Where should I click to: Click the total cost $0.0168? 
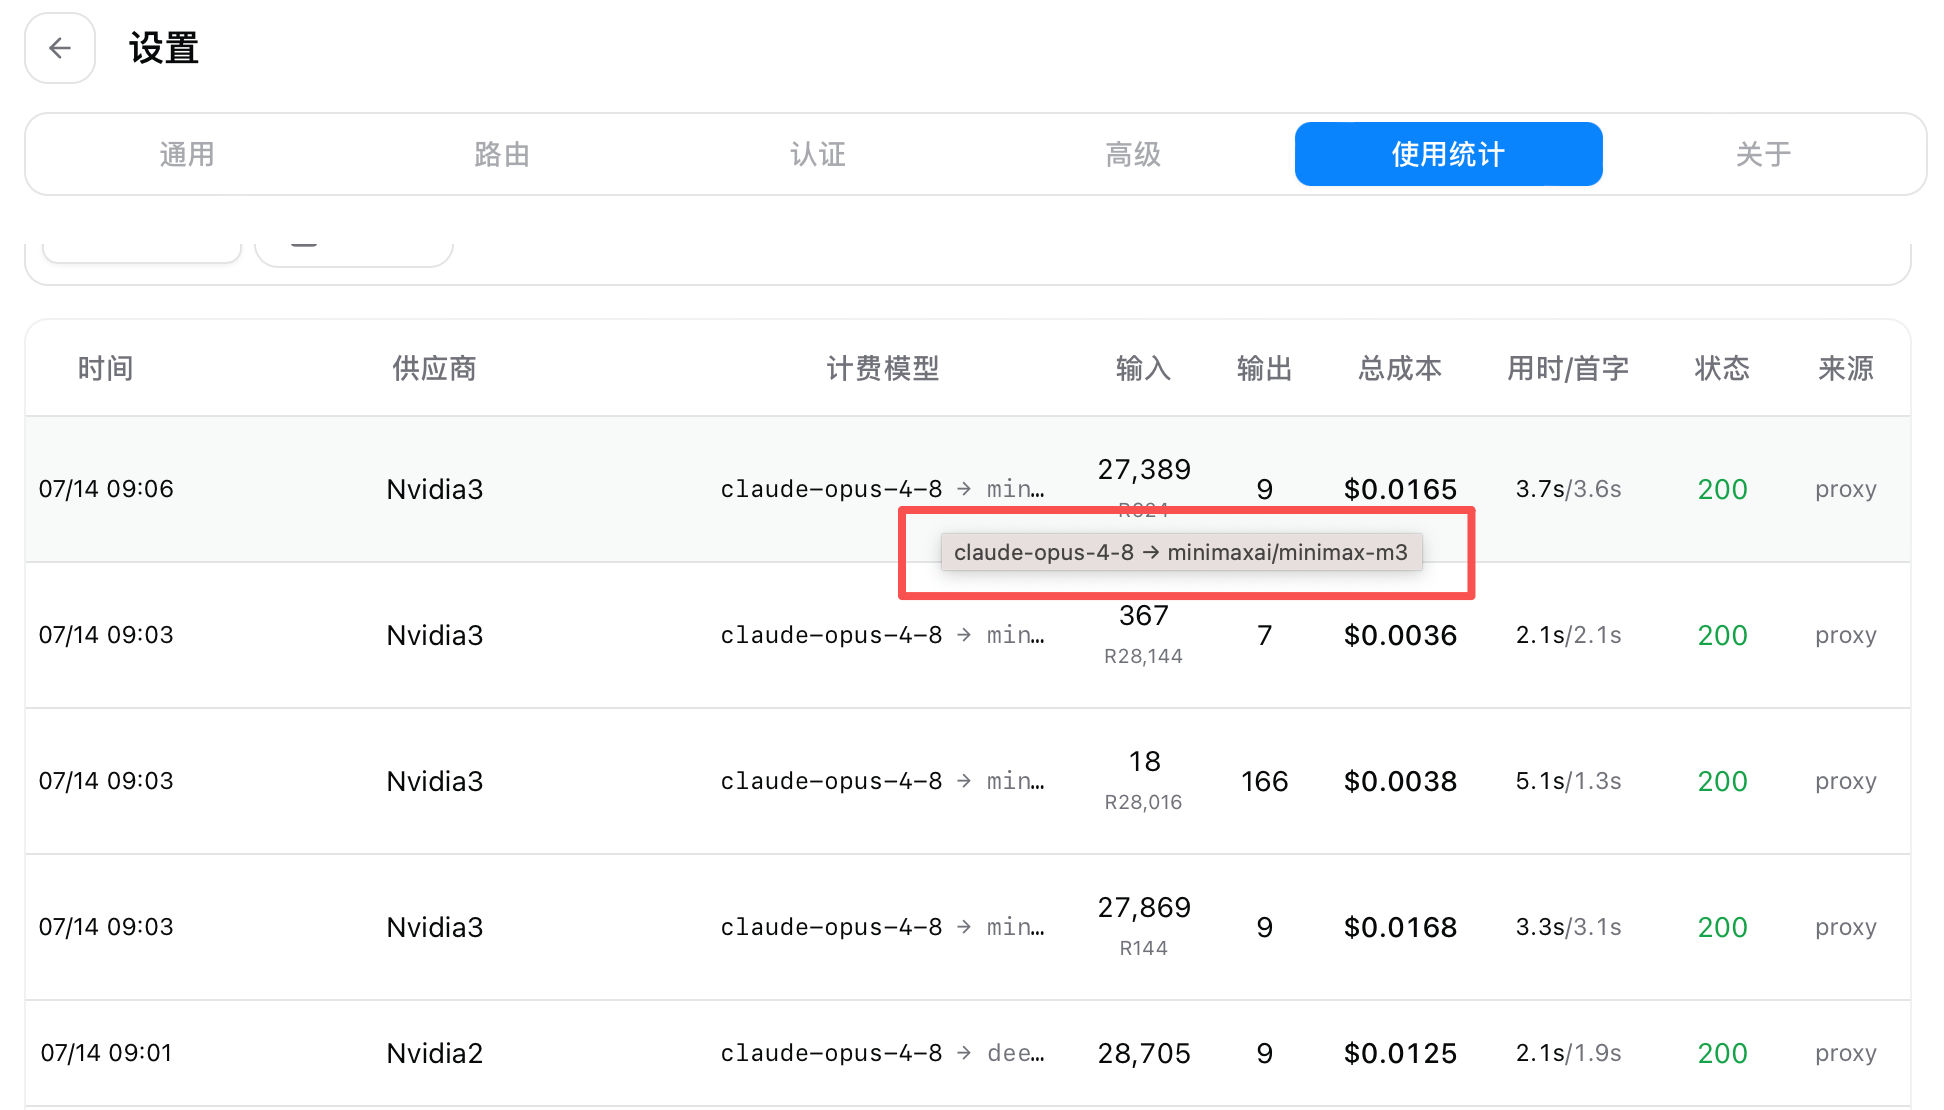[x=1400, y=927]
